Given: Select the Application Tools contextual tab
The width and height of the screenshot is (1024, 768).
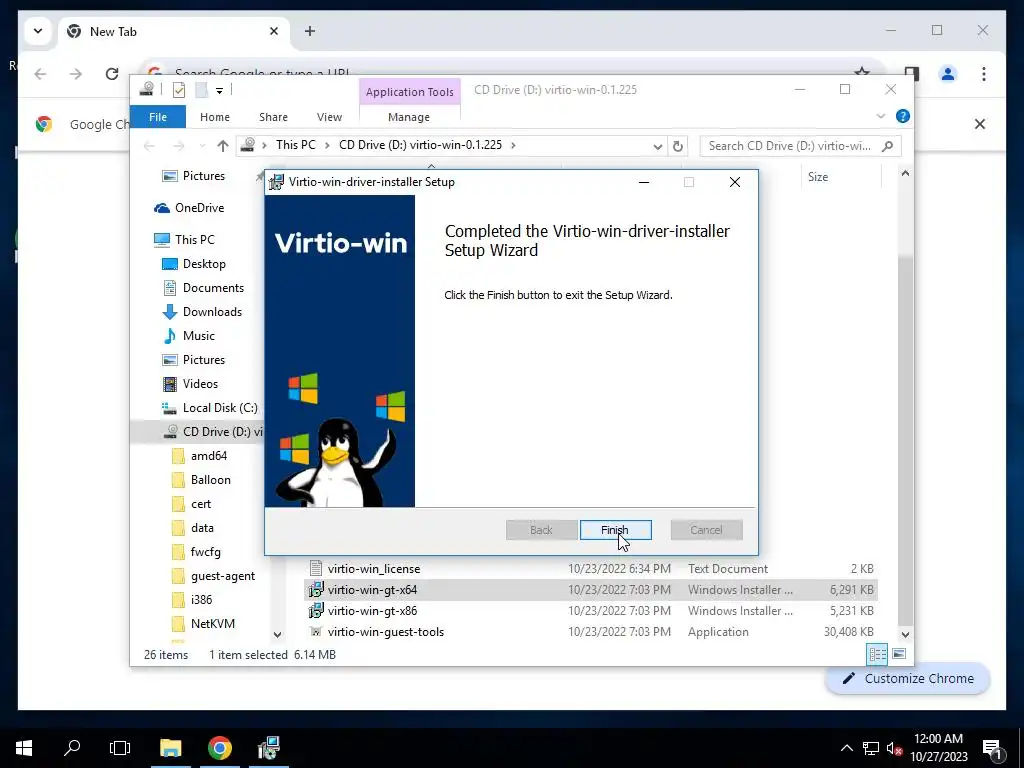Looking at the screenshot, I should click(409, 92).
